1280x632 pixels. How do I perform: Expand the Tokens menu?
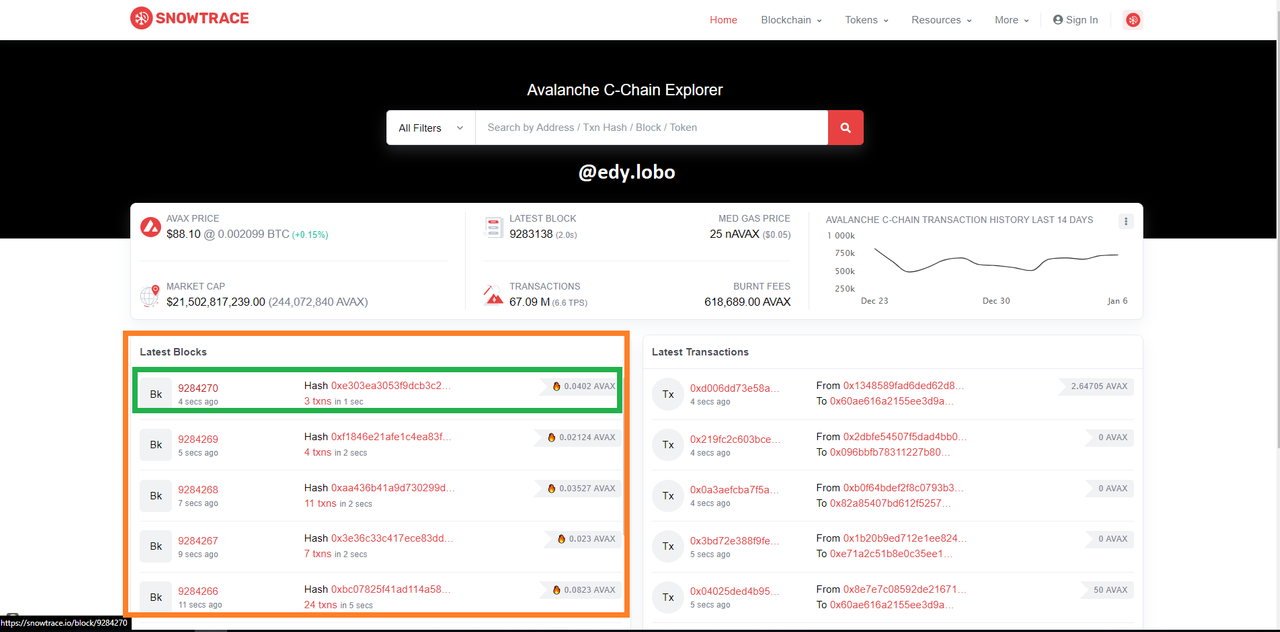coord(866,20)
